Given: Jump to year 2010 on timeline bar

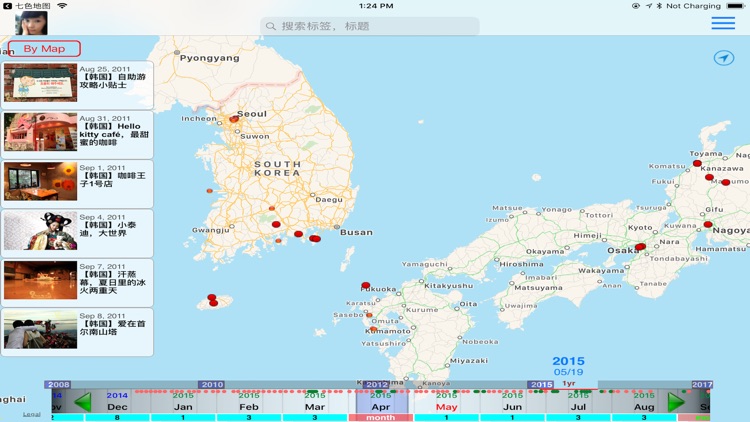Looking at the screenshot, I should 211,384.
